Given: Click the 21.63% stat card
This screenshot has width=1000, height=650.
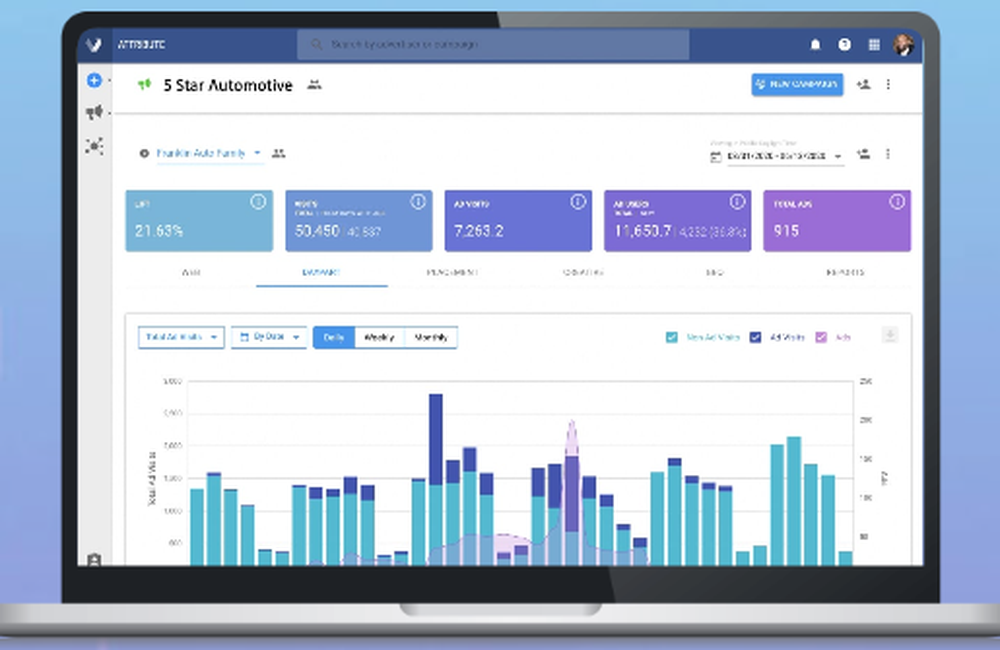Looking at the screenshot, I should (199, 221).
